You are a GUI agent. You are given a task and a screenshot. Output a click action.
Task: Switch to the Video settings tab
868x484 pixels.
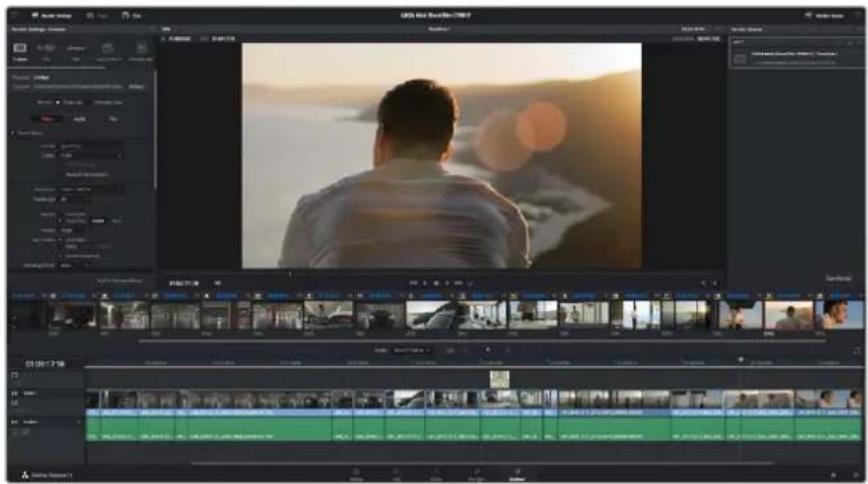[48, 119]
